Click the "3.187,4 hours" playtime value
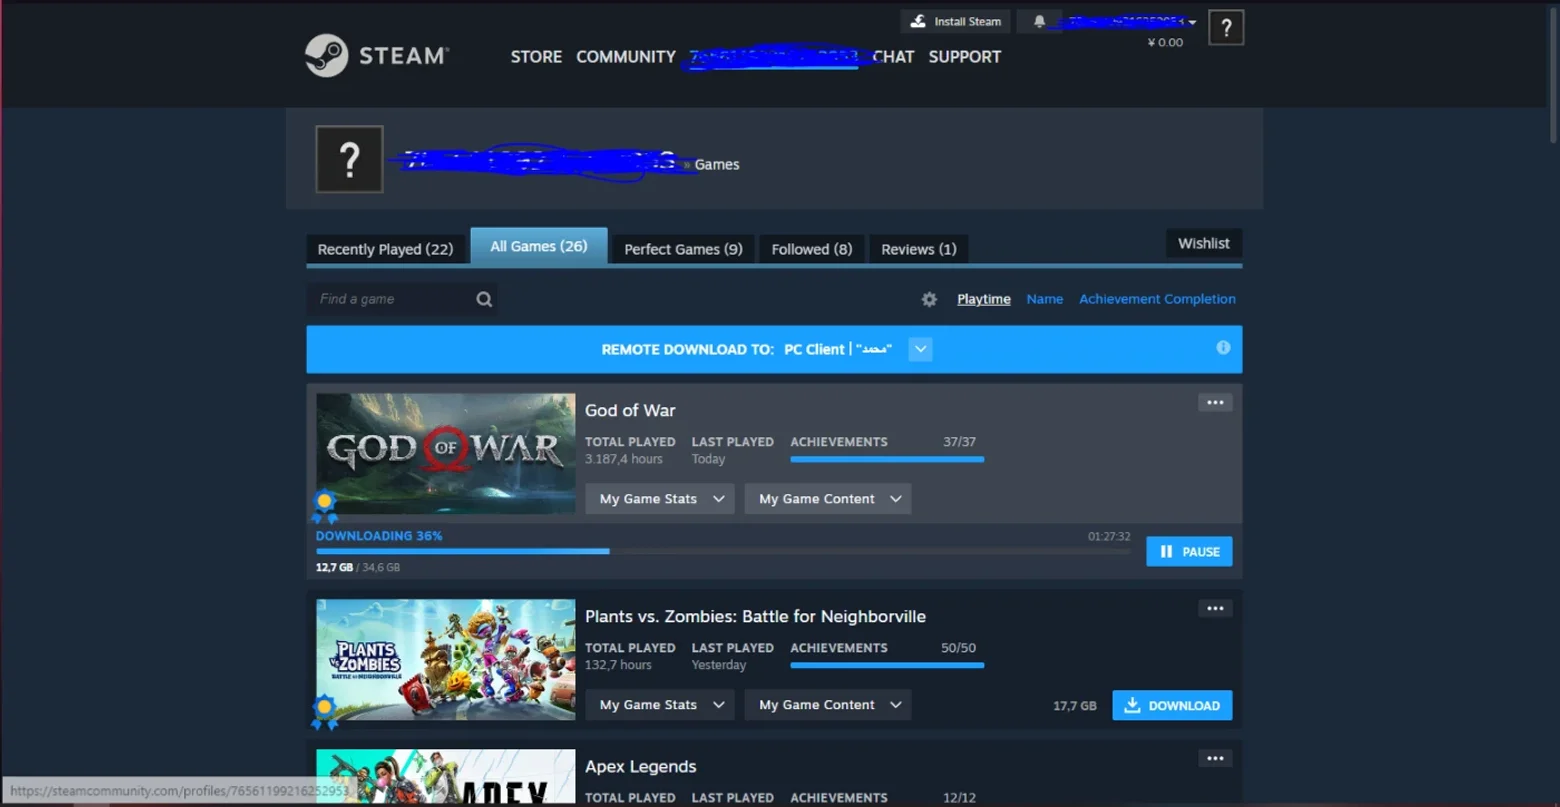 624,459
